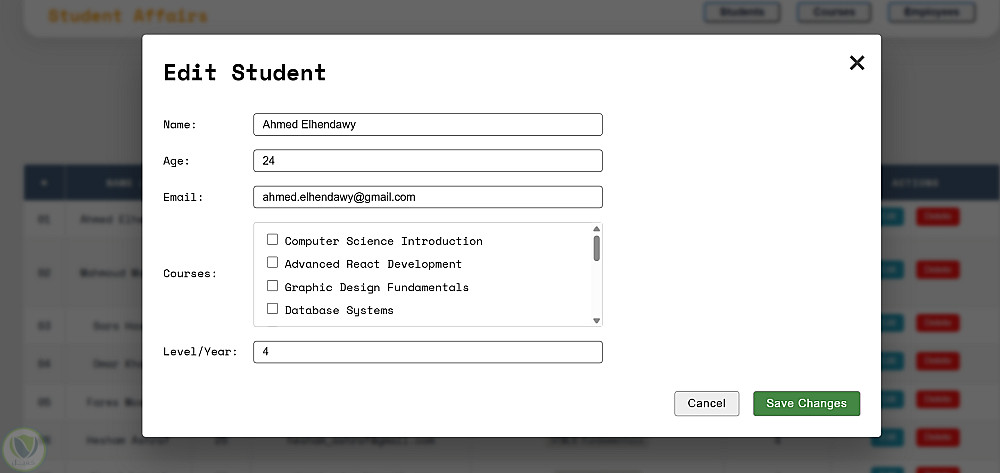Click the red Delete button in first row
1000x473 pixels.
[937, 216]
